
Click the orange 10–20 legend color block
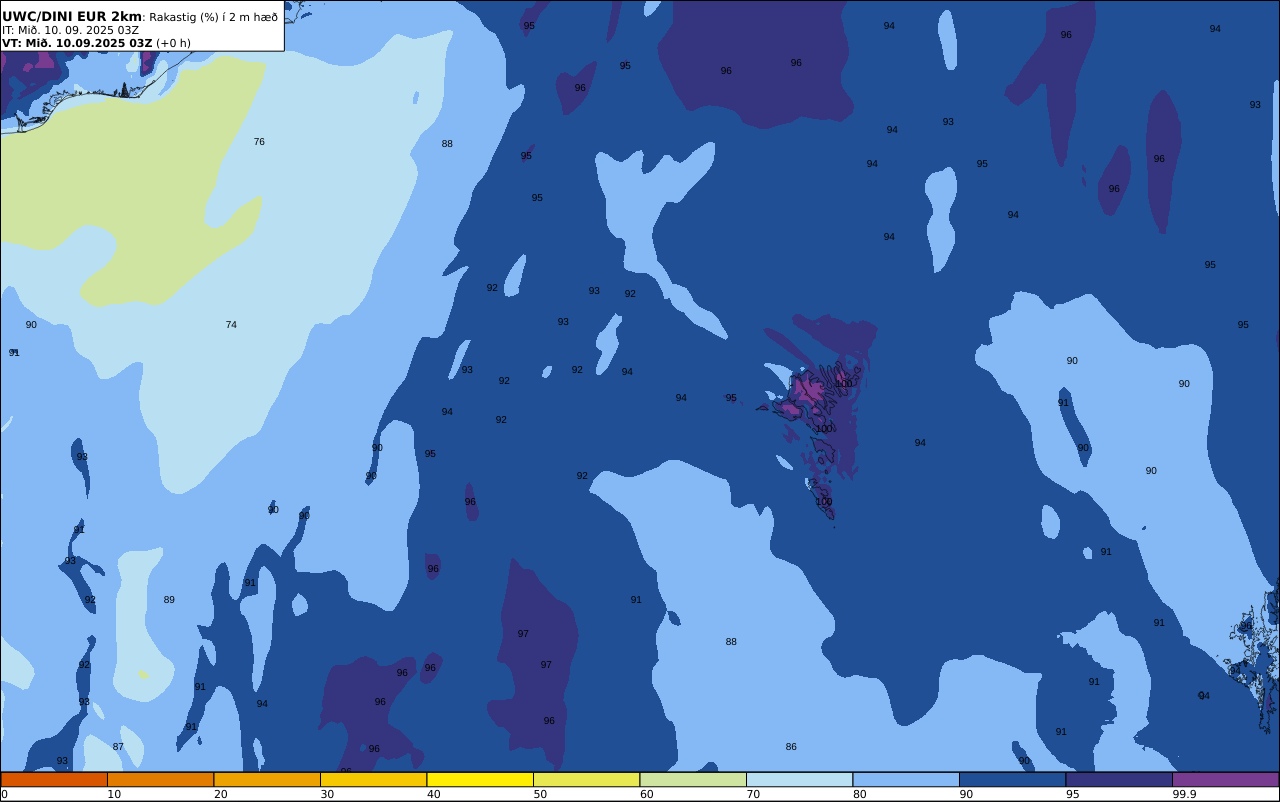[160, 779]
